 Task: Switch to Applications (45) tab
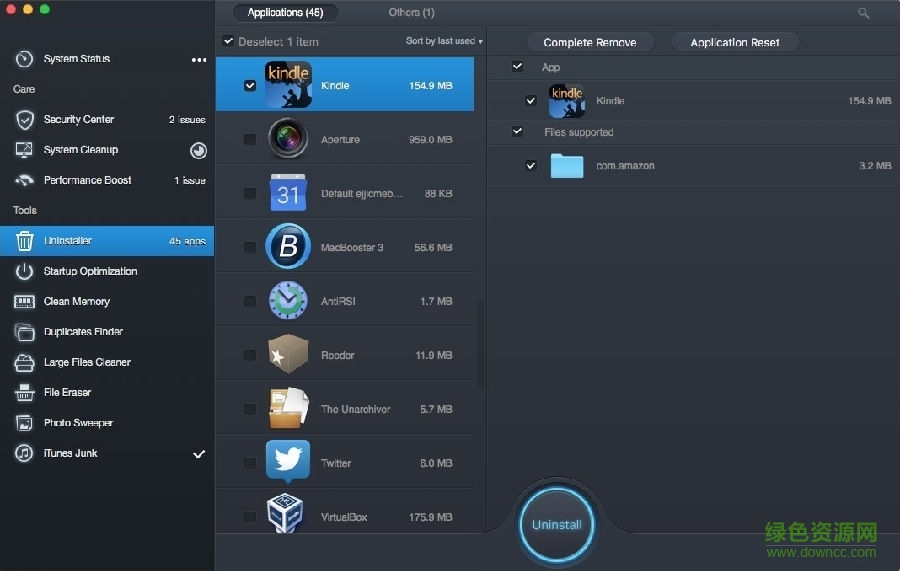(x=285, y=13)
